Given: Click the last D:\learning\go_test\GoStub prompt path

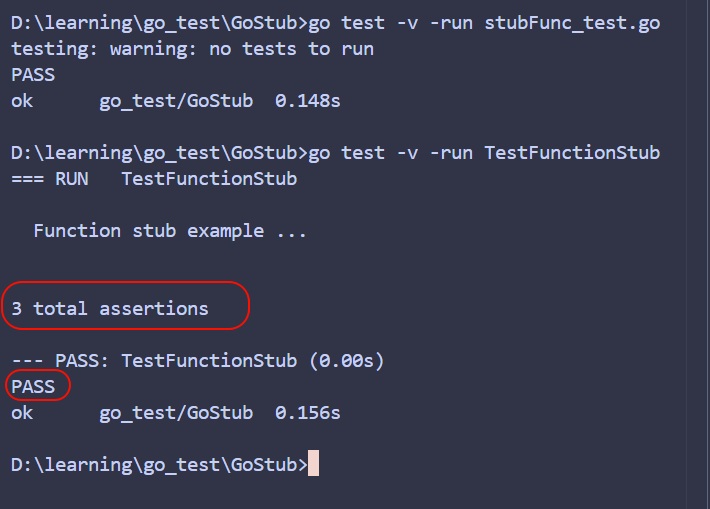Looking at the screenshot, I should coord(155,464).
